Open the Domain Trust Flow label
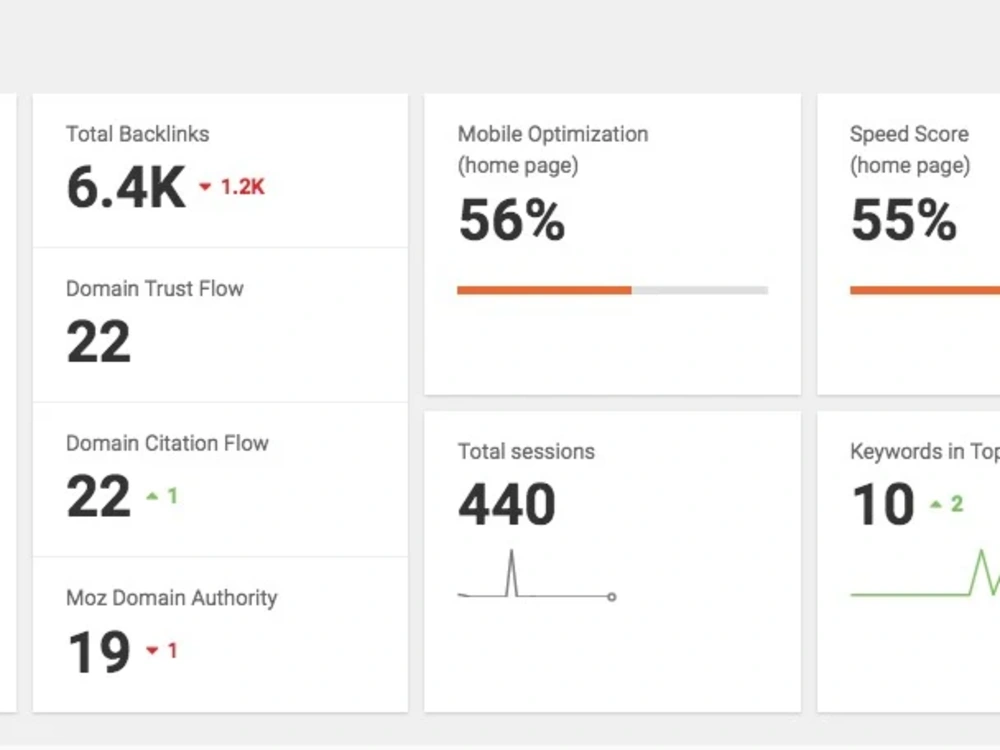 click(x=155, y=288)
